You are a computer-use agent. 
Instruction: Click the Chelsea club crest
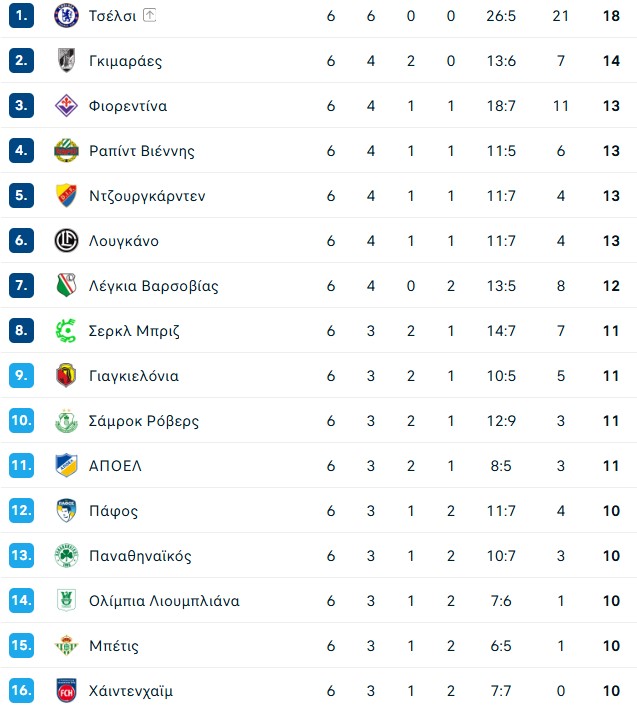pos(66,16)
